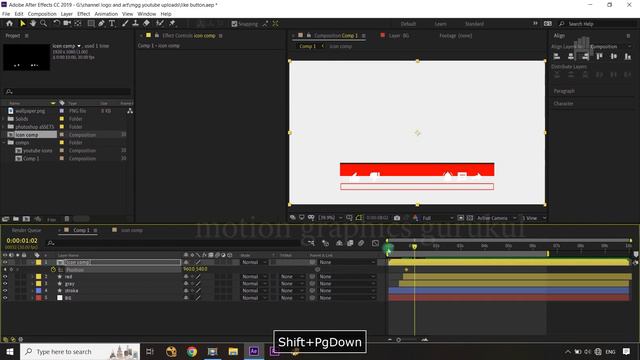Click align bottom edges icon
The height and width of the screenshot is (360, 640).
(628, 56)
